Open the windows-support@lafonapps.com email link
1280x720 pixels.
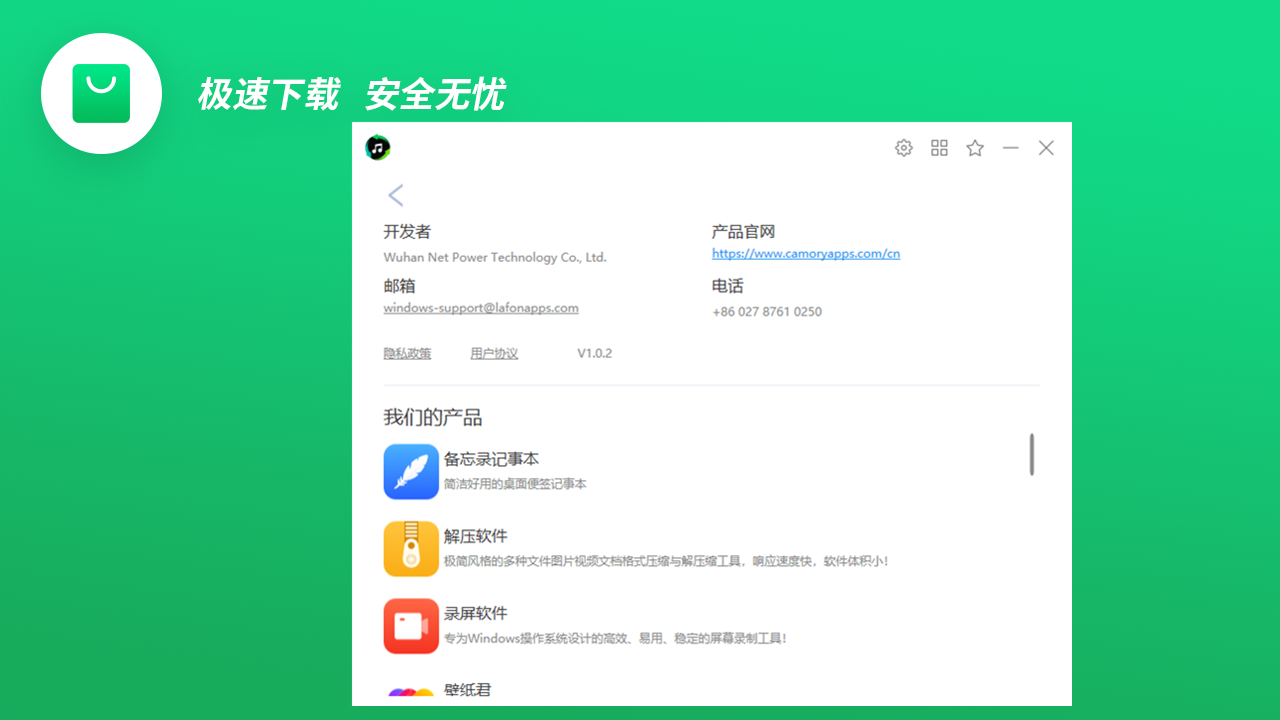click(x=480, y=307)
